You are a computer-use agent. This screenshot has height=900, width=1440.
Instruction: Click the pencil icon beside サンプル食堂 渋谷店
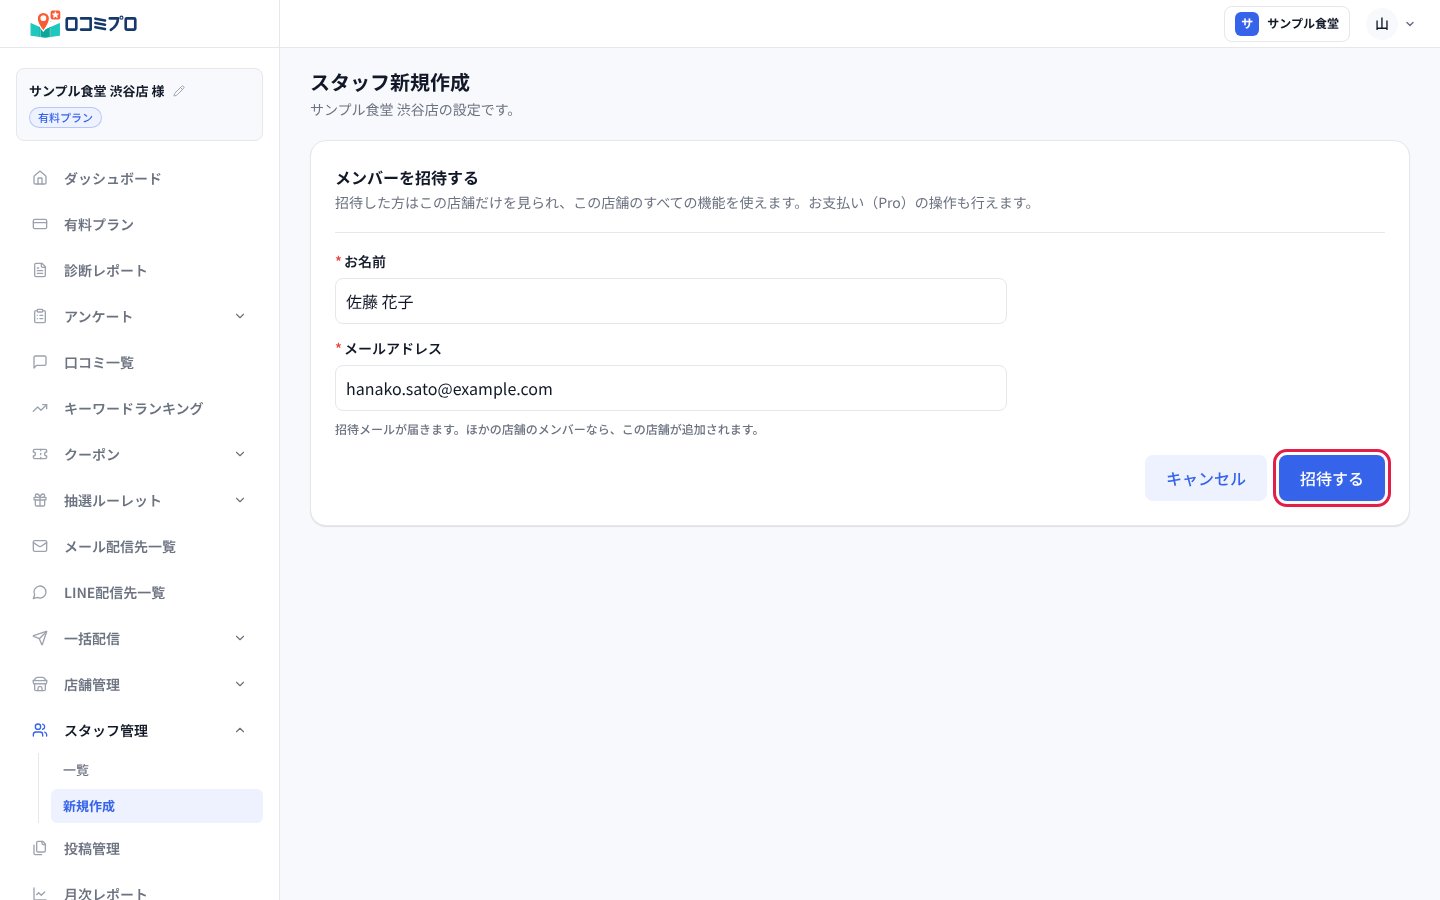tap(179, 91)
